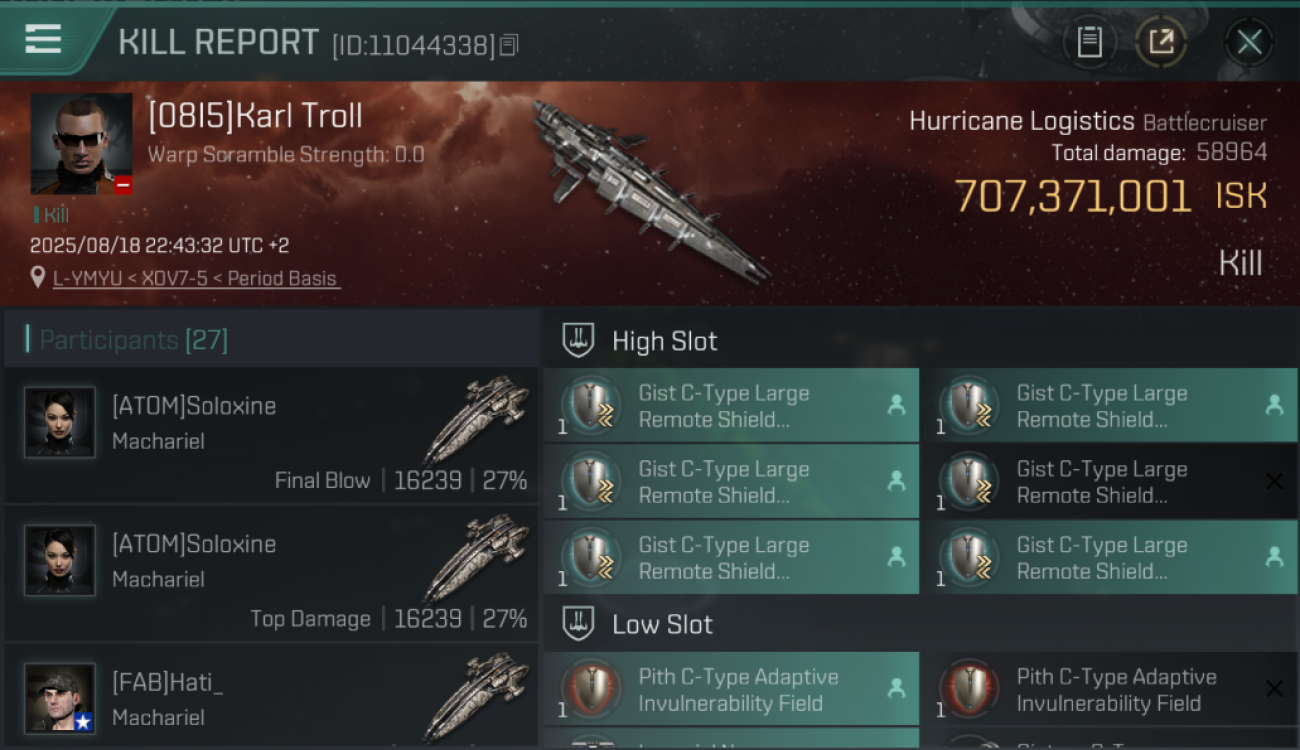View Soloxine's Final Blow participant entry
This screenshot has width=1300, height=750.
[x=271, y=436]
